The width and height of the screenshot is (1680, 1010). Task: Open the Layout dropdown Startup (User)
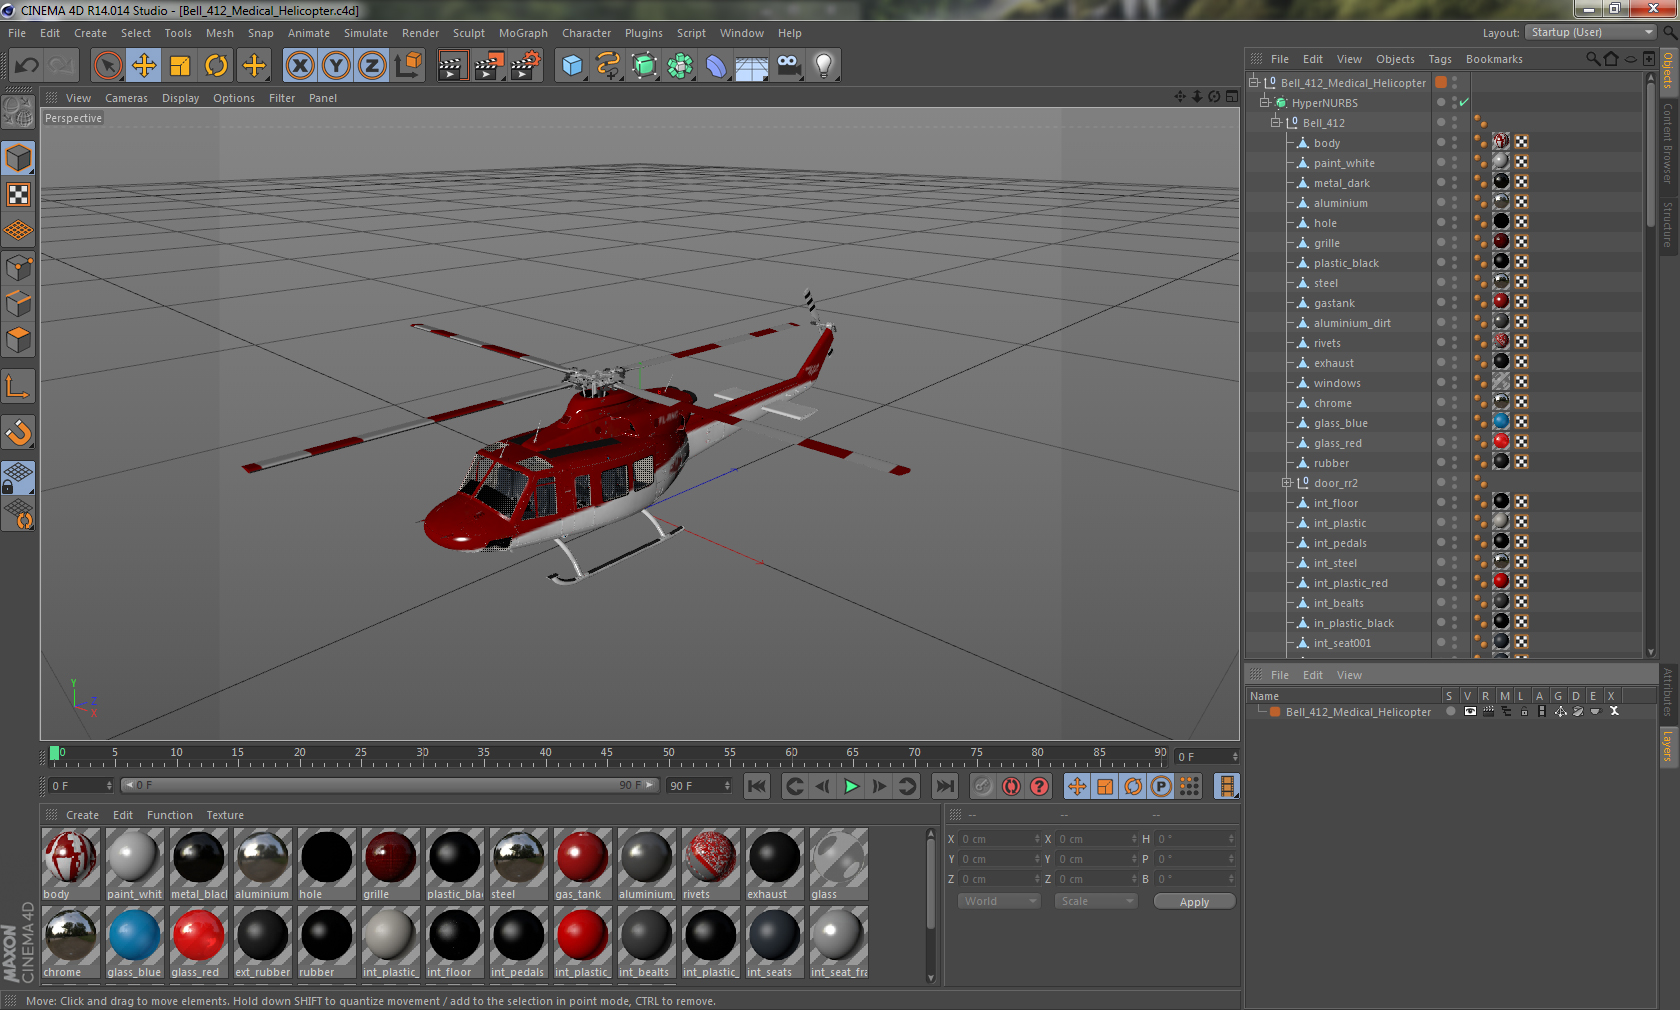click(1591, 33)
